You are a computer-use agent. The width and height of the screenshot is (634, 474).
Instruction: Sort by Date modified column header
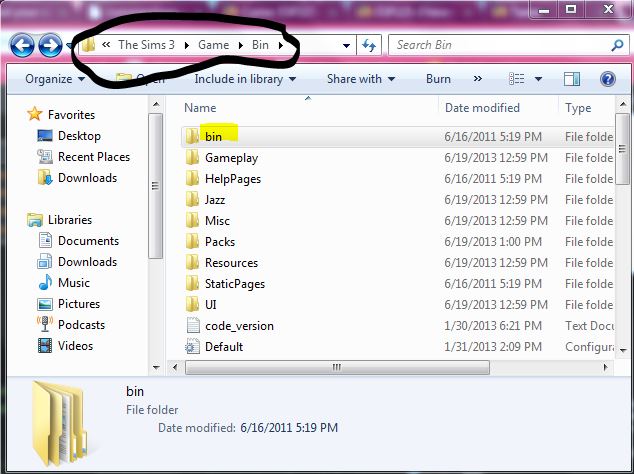coord(482,108)
